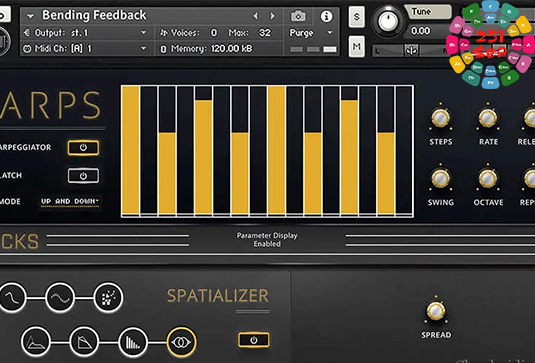Select the Spatializer overlapping circles icon
535x363 pixels.
[x=182, y=342]
